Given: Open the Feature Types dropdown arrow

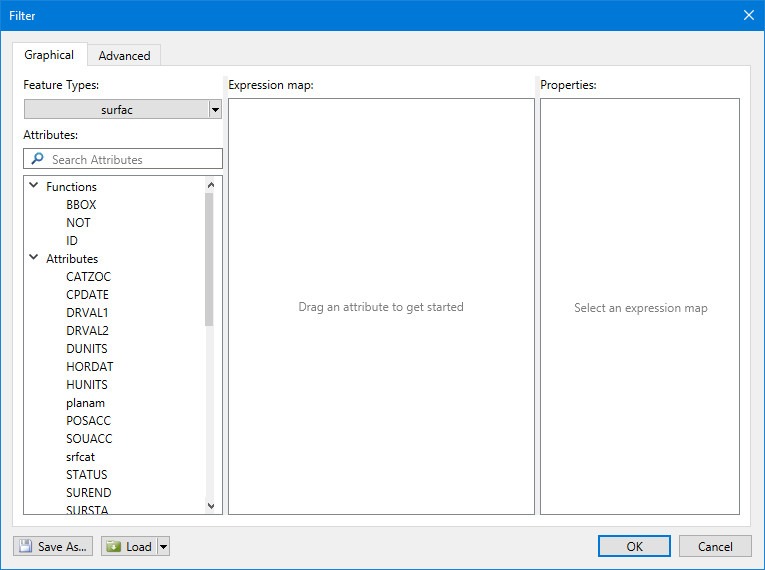Looking at the screenshot, I should point(215,110).
